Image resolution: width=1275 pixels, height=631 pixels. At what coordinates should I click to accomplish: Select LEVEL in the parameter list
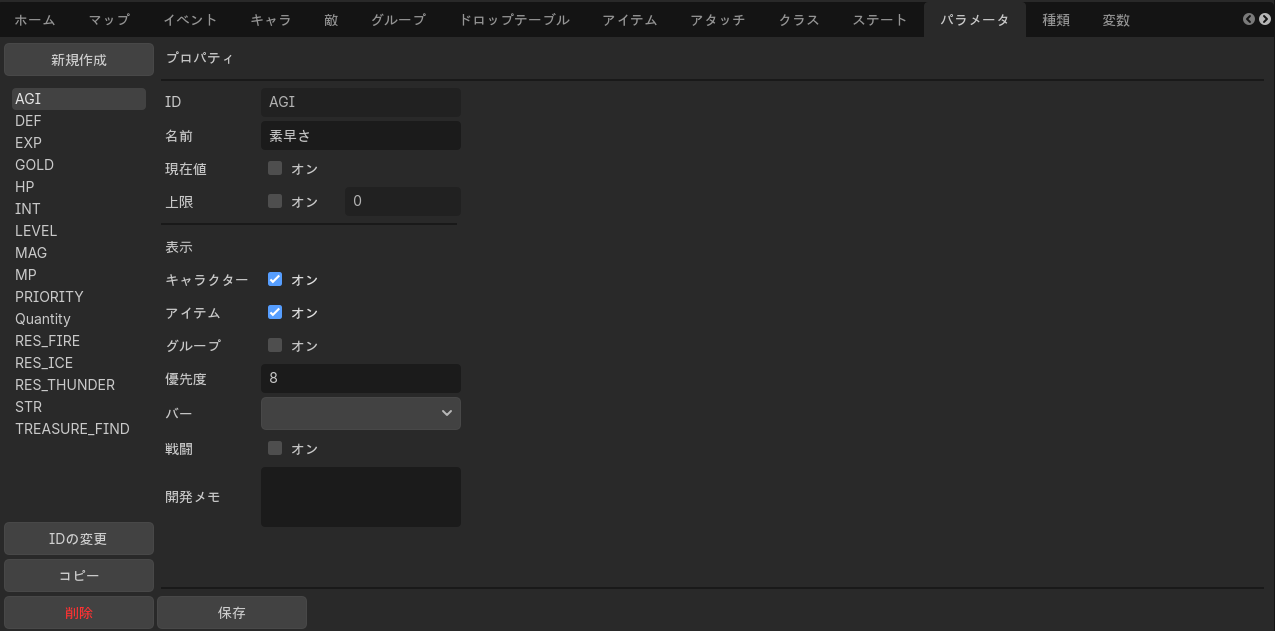[x=79, y=231]
